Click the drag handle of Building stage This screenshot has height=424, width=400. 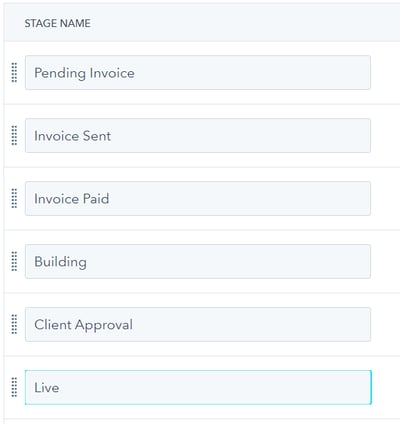pos(14,261)
